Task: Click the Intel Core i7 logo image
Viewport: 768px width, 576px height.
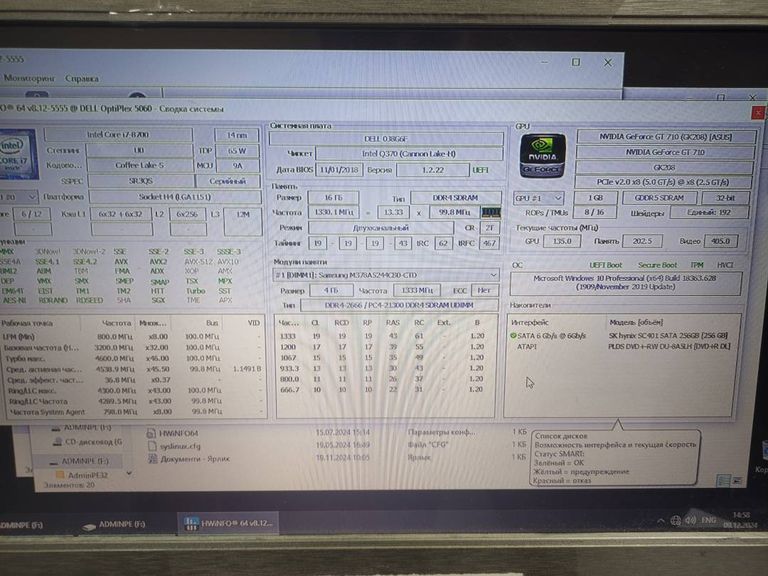Action: click(19, 154)
